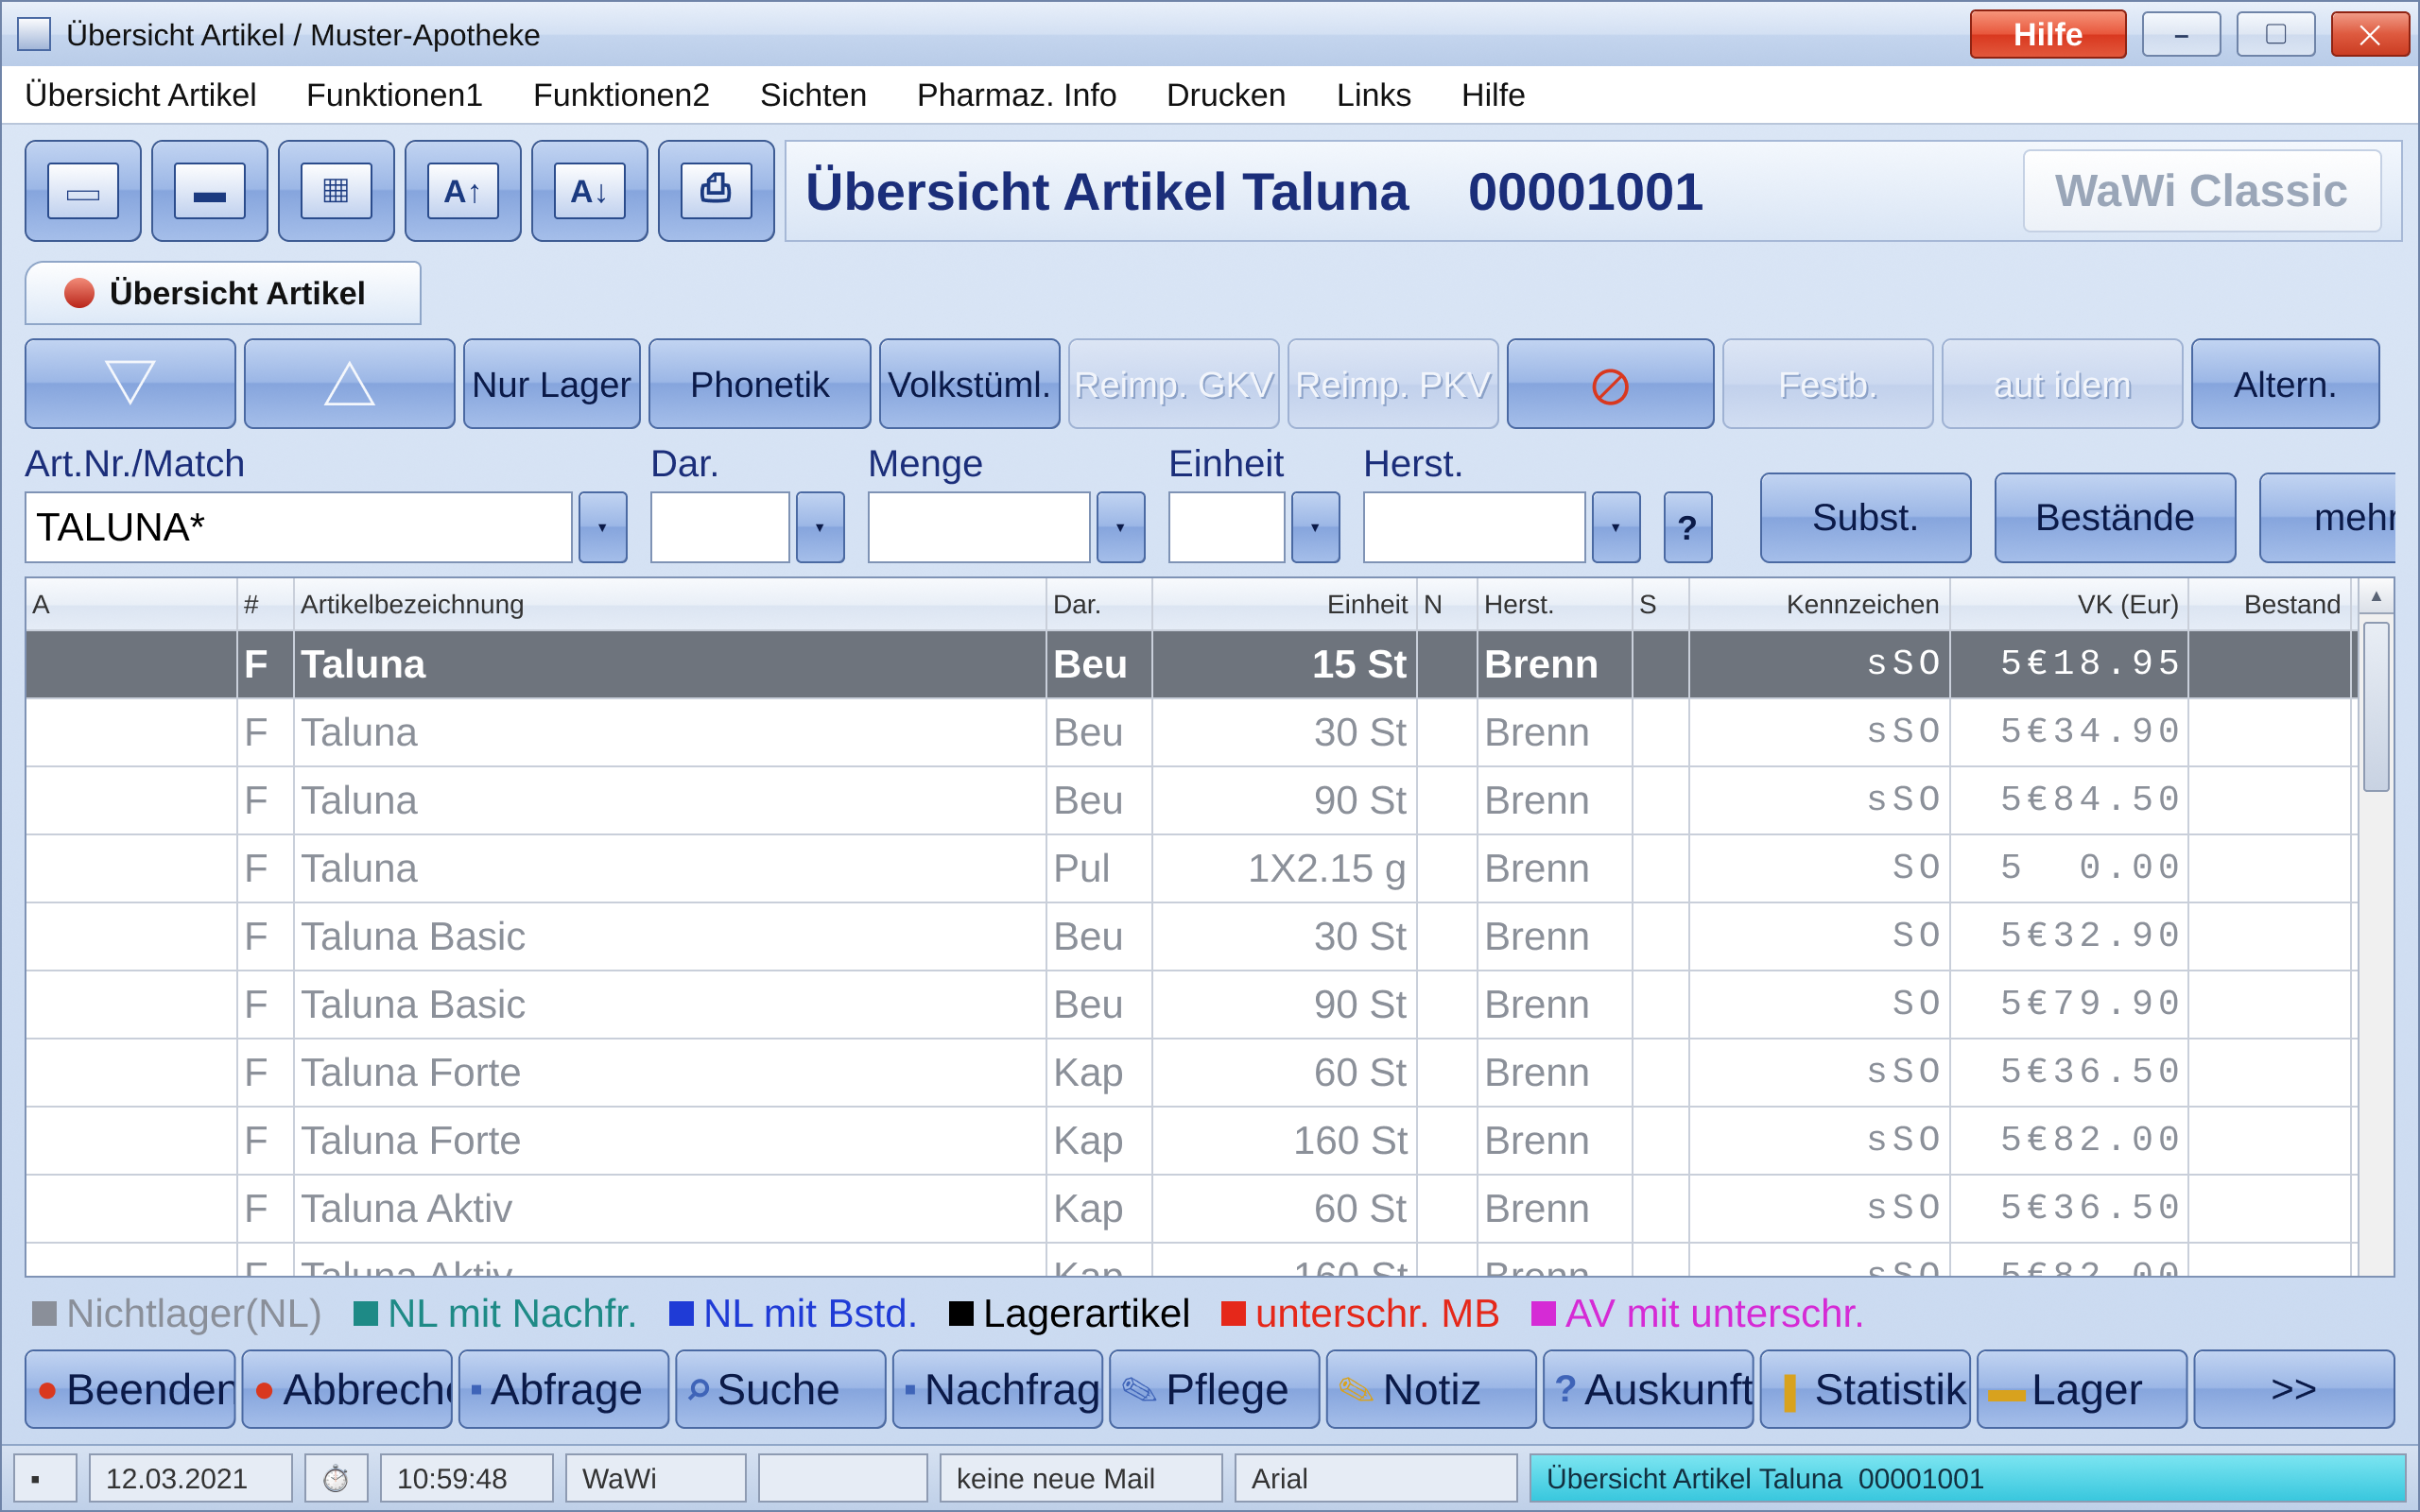This screenshot has height=1512, width=2420.
Task: Open Statistik button at the bottom
Action: pyautogui.click(x=1865, y=1389)
